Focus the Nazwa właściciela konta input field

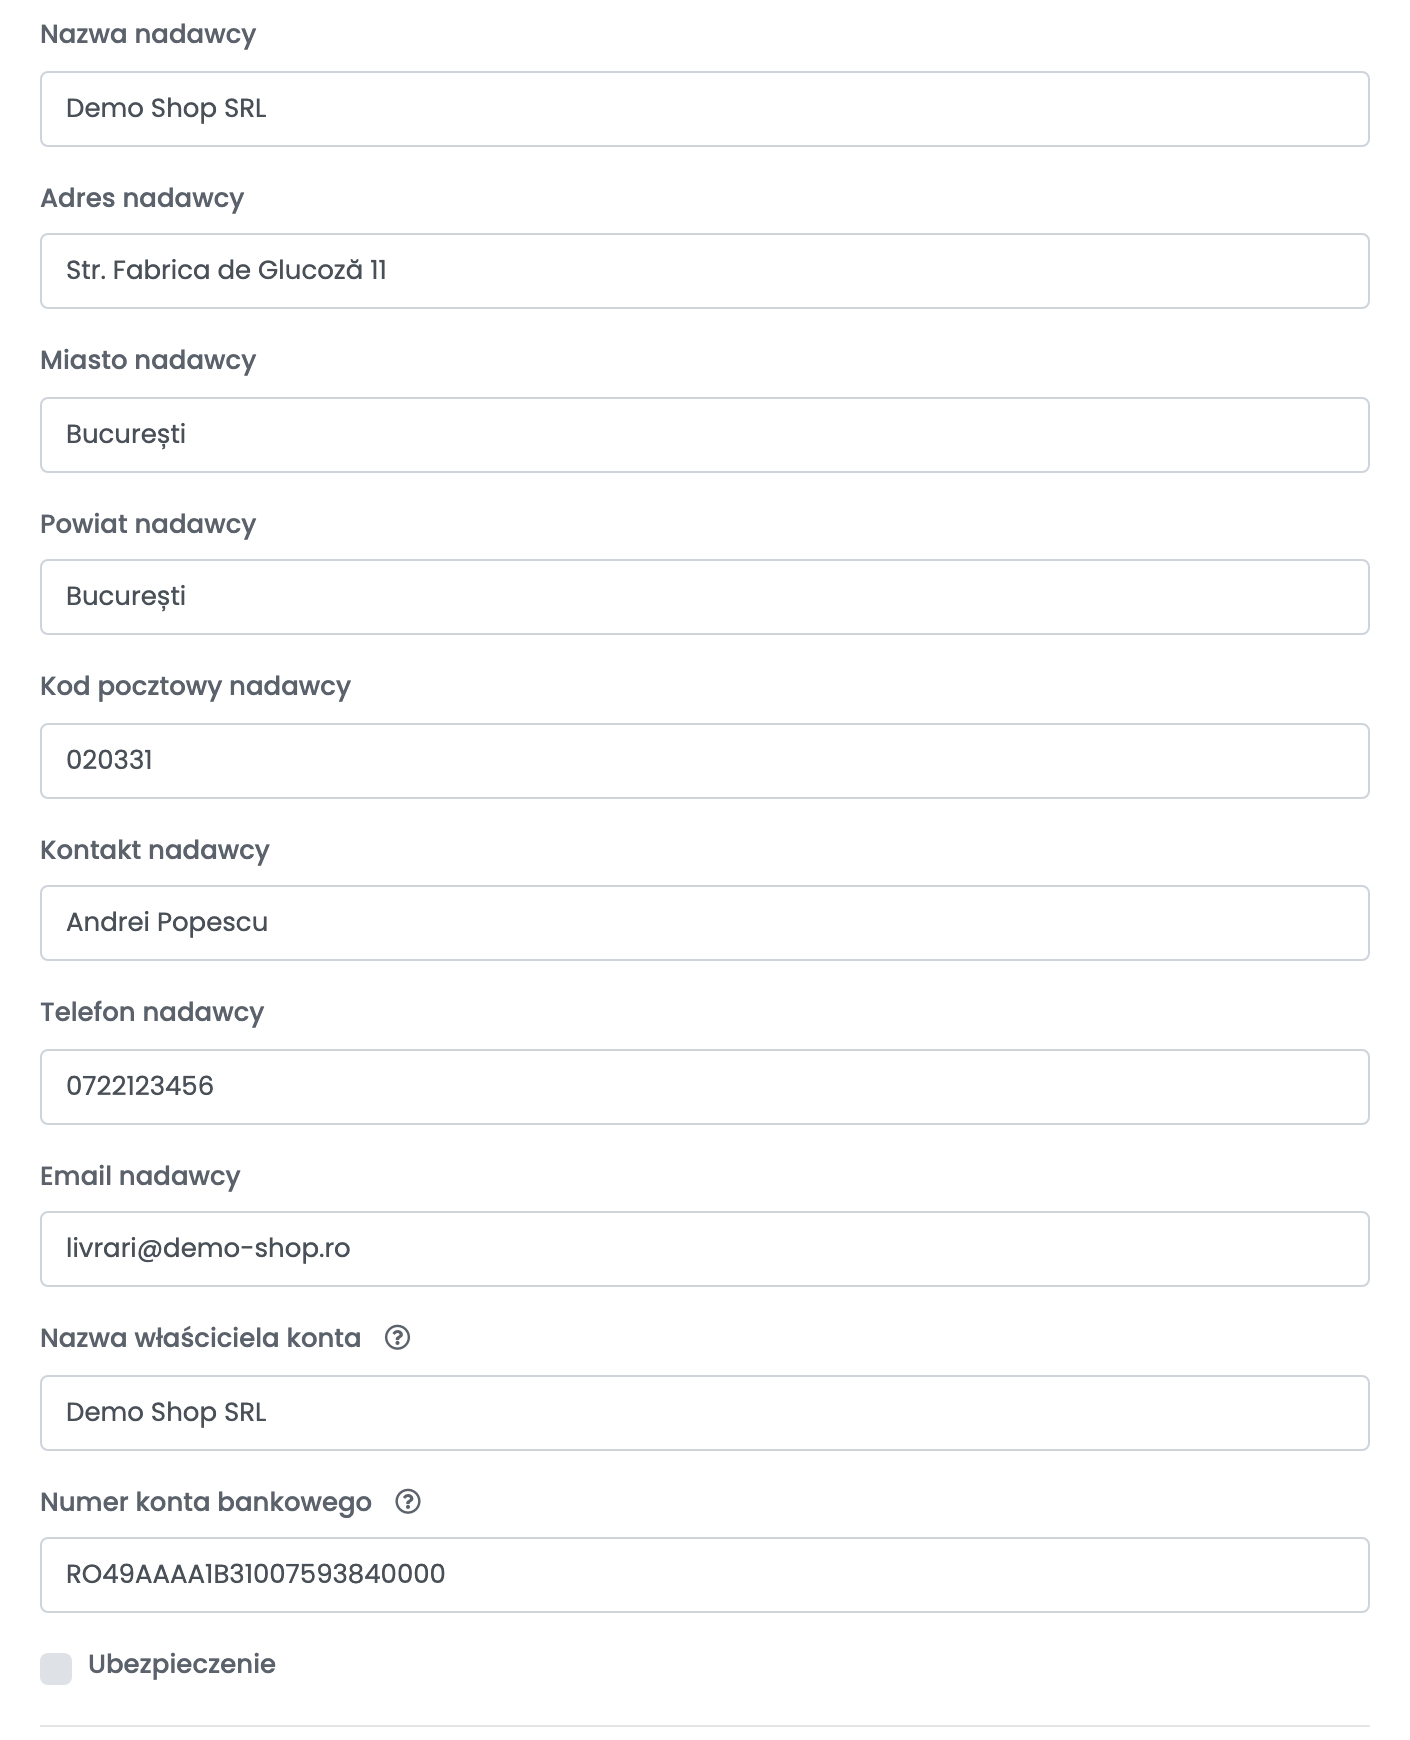pyautogui.click(x=705, y=1413)
